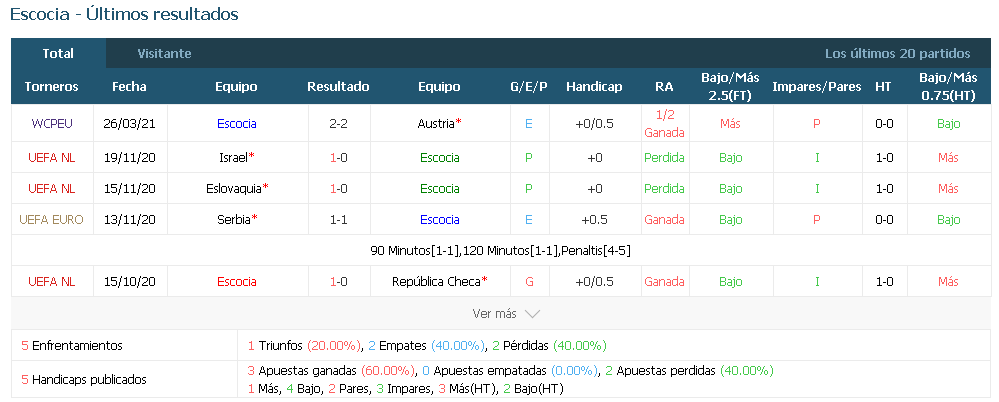Click República Checa team link
Image resolution: width=999 pixels, height=402 pixels.
[436, 282]
